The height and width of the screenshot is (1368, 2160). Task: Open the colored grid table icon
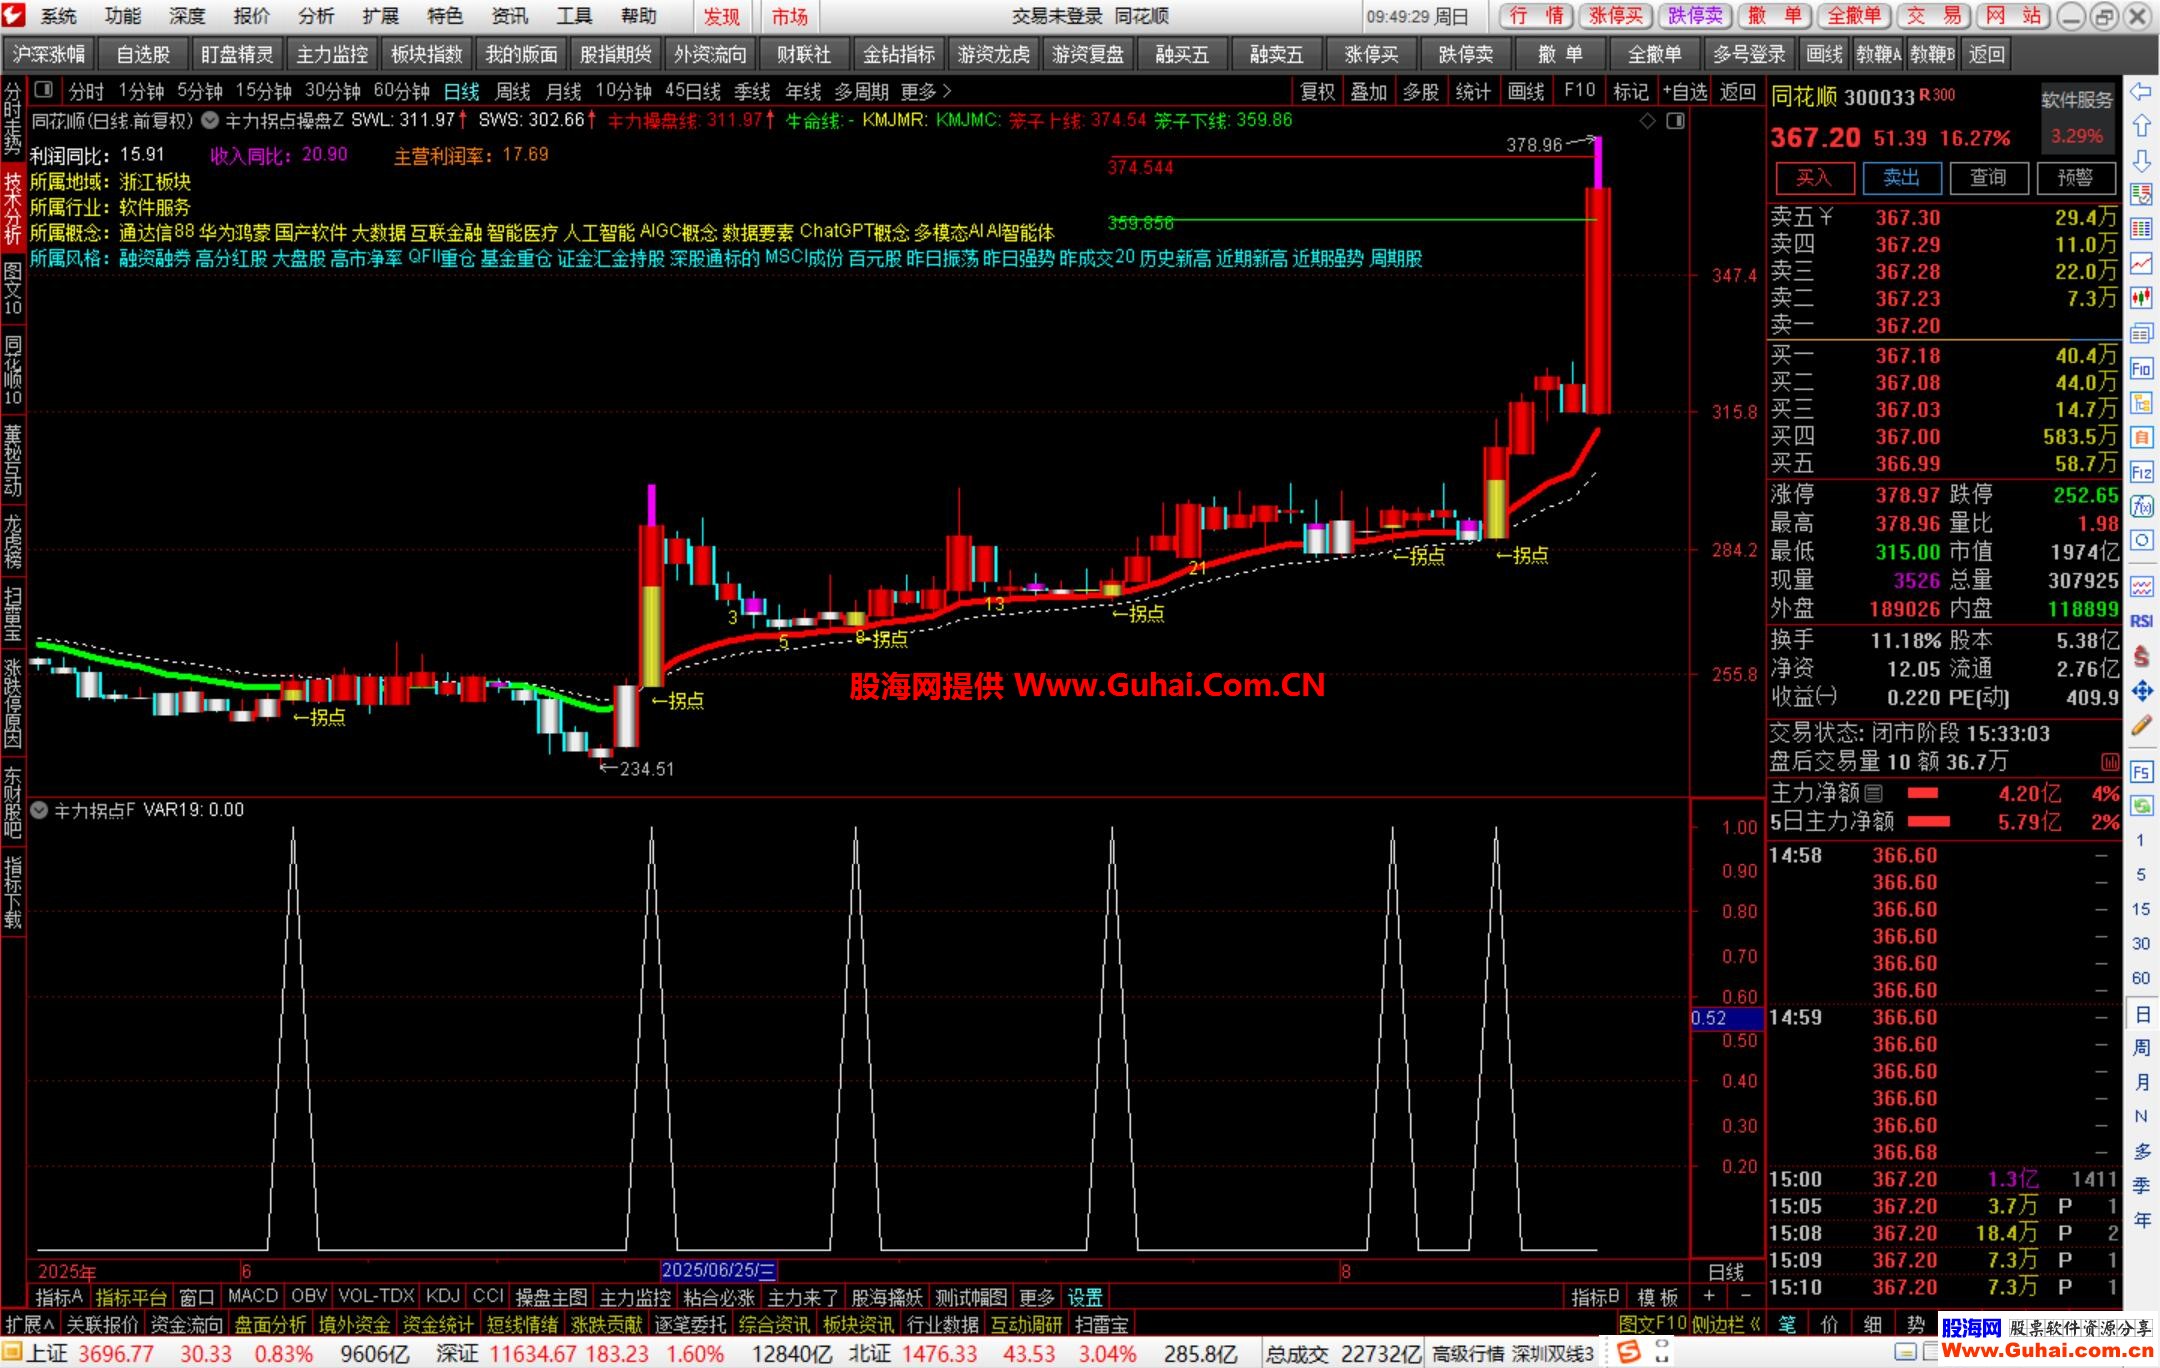(2141, 229)
